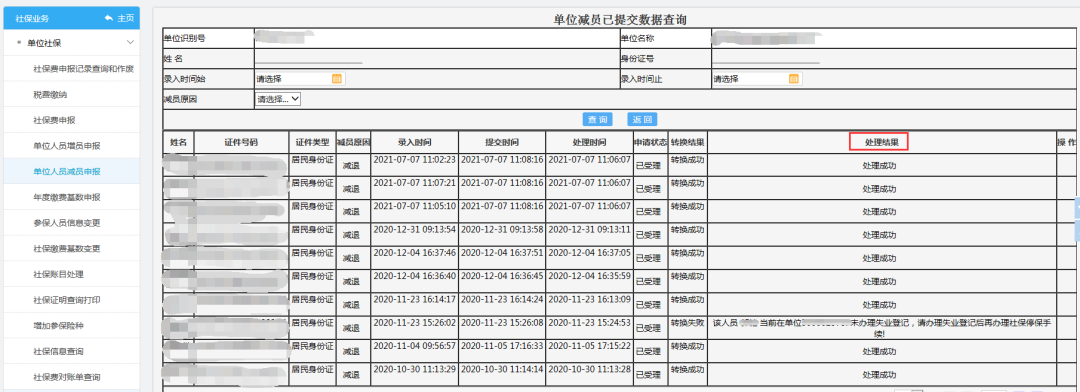Open calendar icon for 录入时间止
1080x392 pixels.
click(793, 79)
